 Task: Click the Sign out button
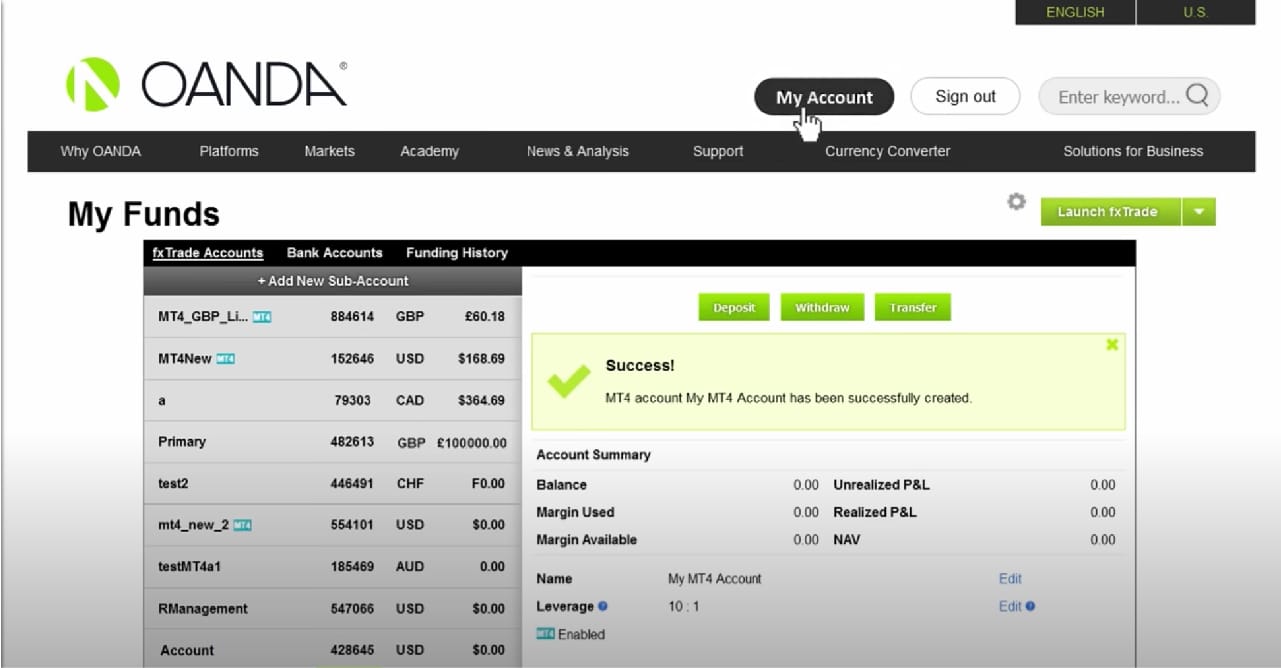coord(965,97)
